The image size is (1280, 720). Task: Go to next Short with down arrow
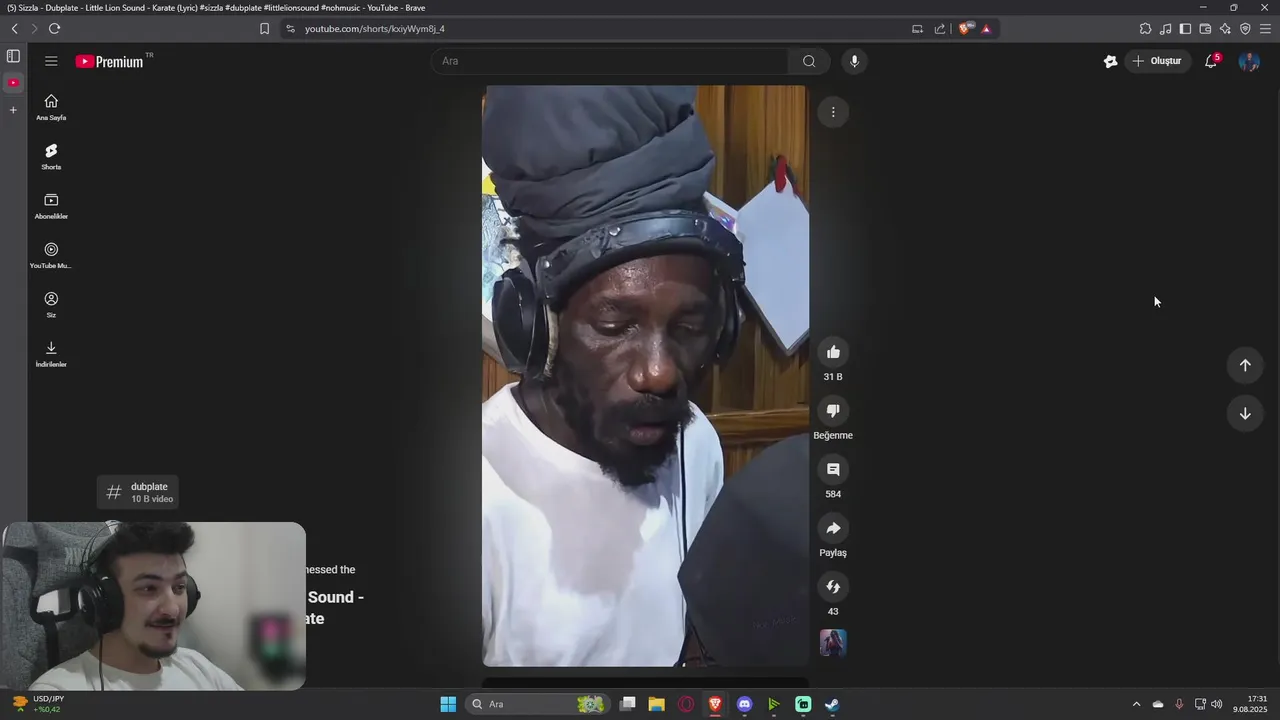click(x=1245, y=413)
